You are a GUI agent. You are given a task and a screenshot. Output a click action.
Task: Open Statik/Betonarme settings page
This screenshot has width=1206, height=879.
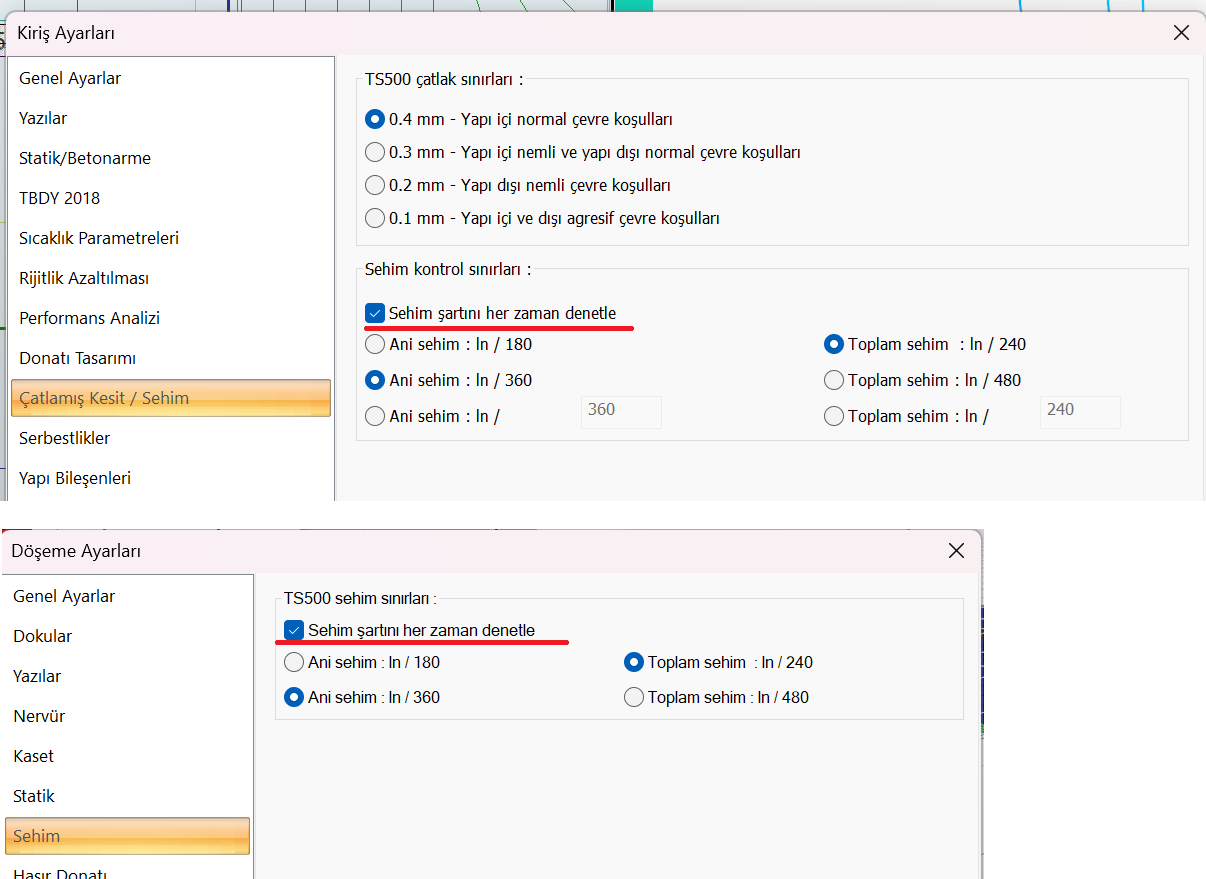point(171,158)
